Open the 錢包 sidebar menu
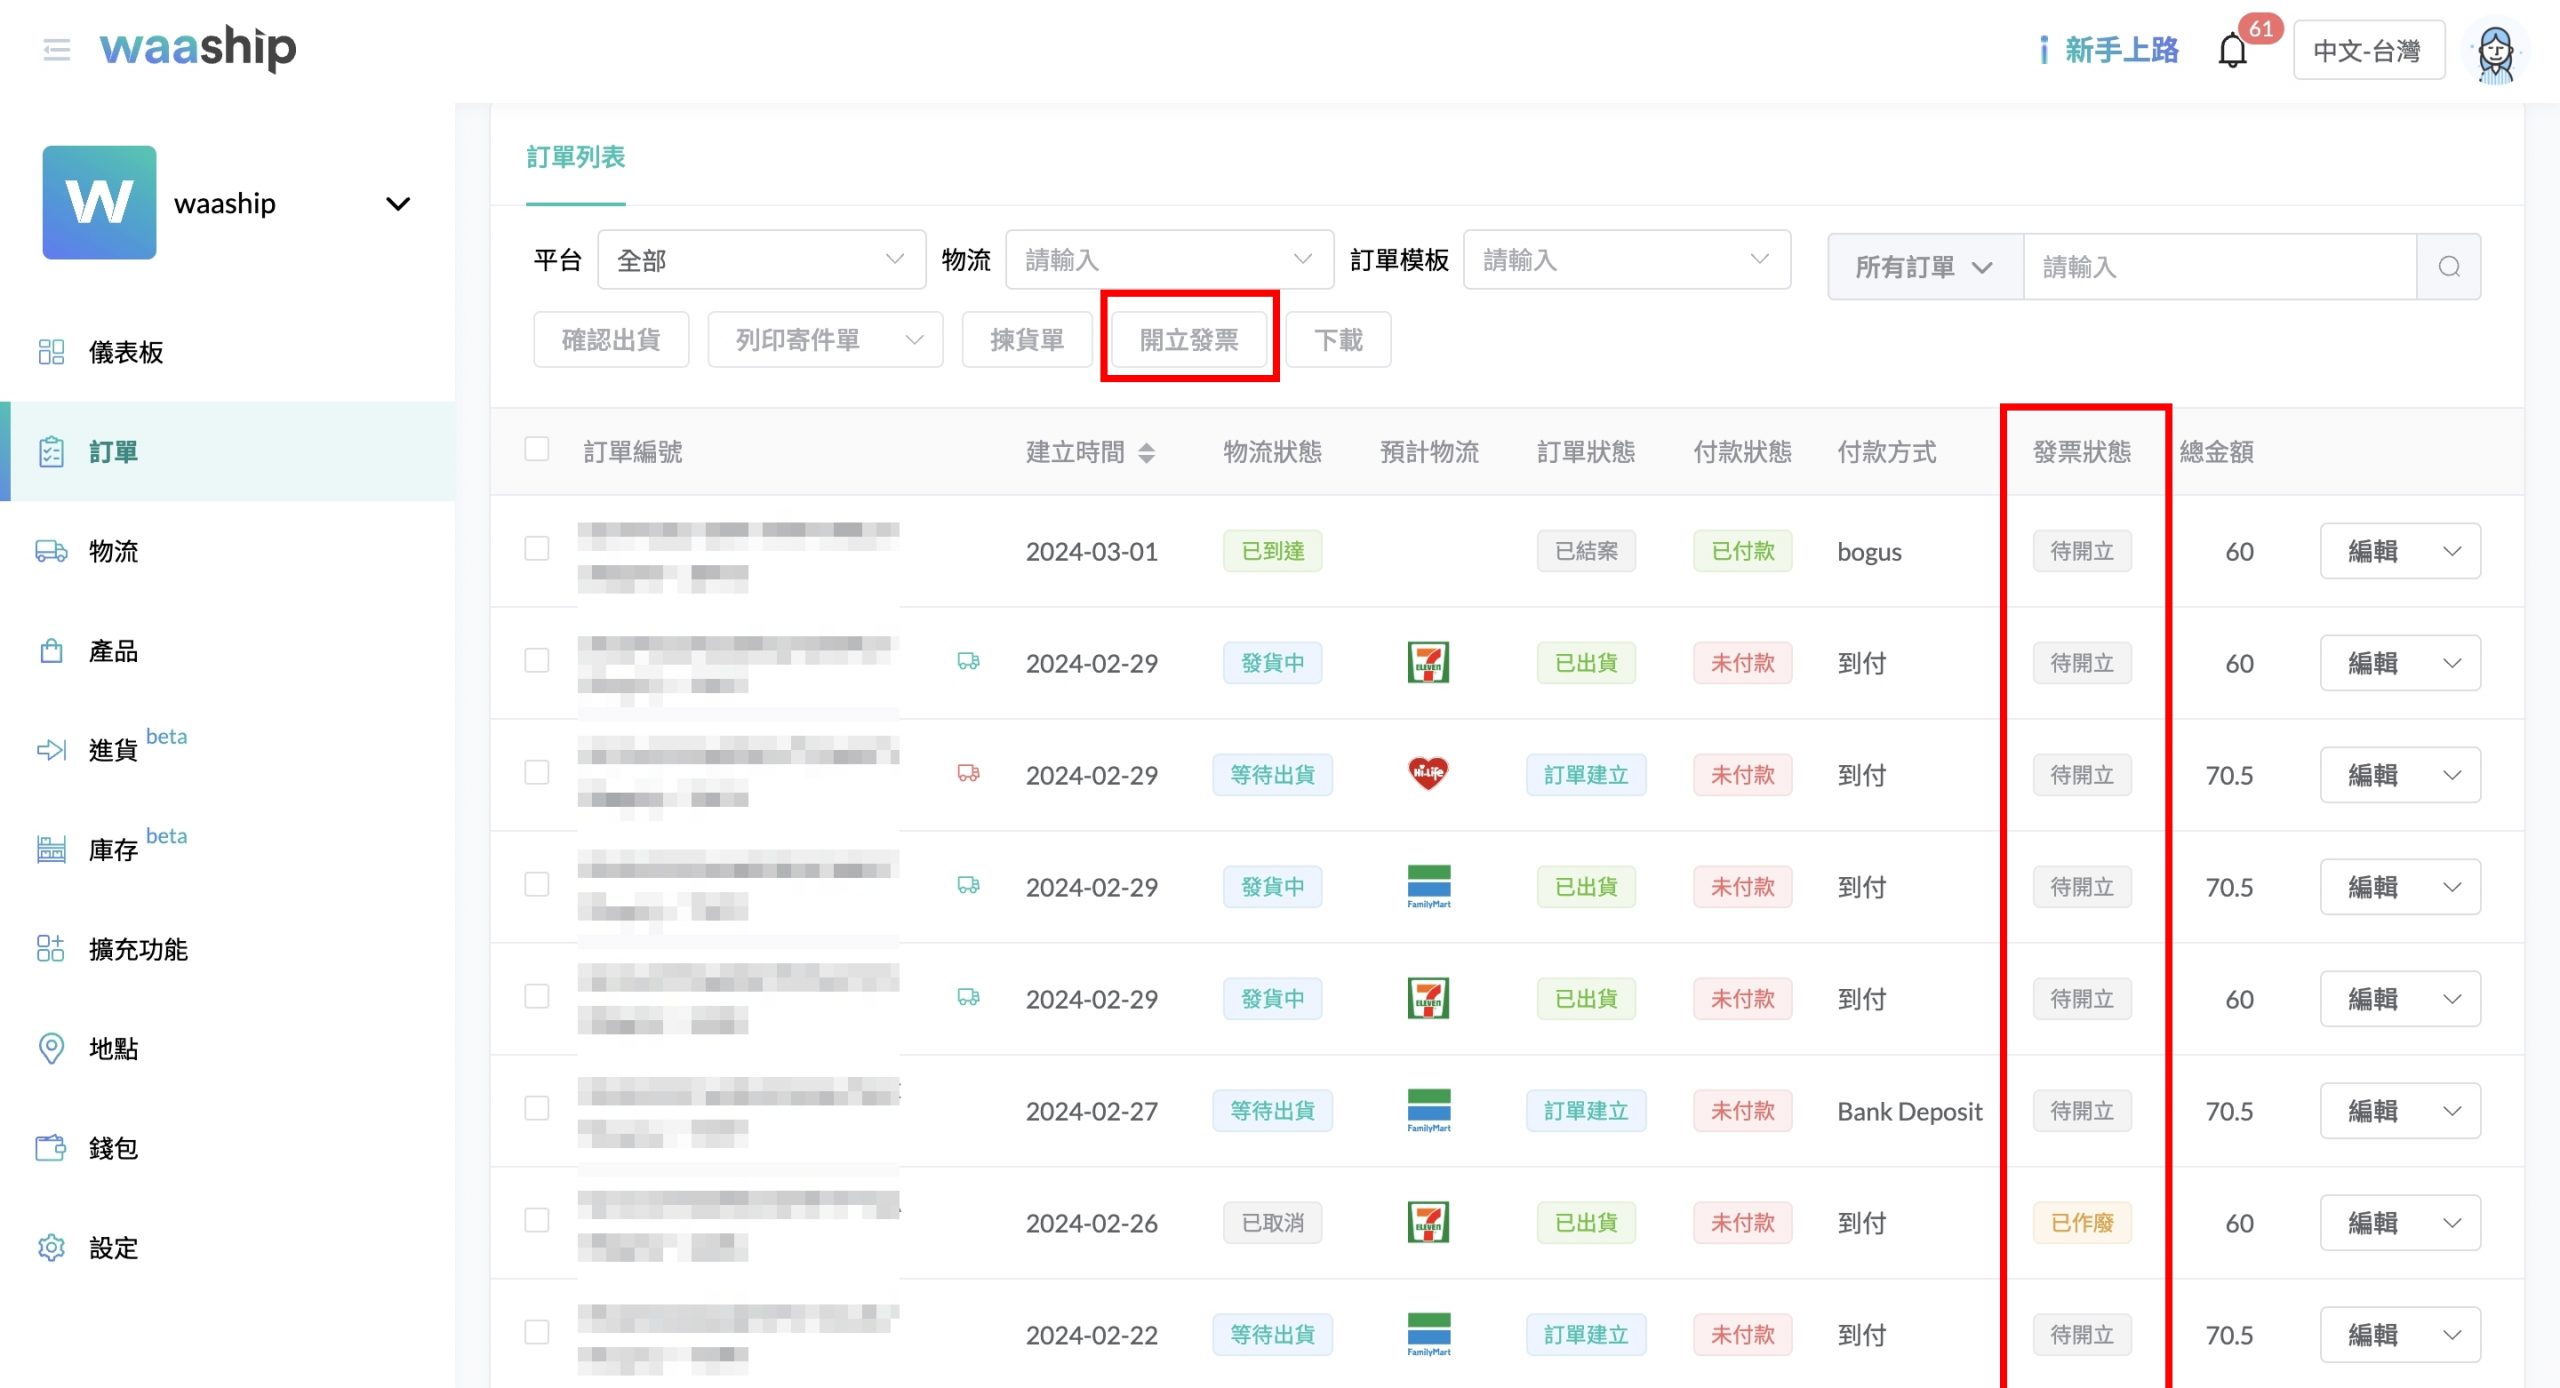2560x1388 pixels. point(113,1148)
